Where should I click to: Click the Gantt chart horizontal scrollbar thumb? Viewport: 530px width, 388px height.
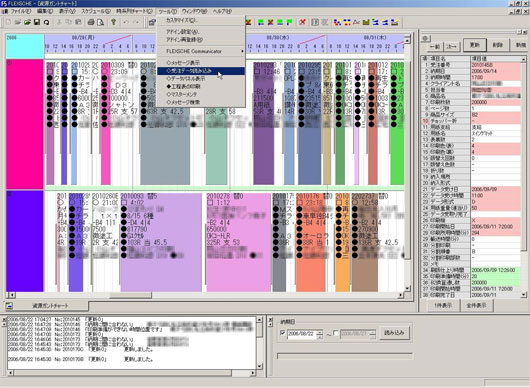130,295
